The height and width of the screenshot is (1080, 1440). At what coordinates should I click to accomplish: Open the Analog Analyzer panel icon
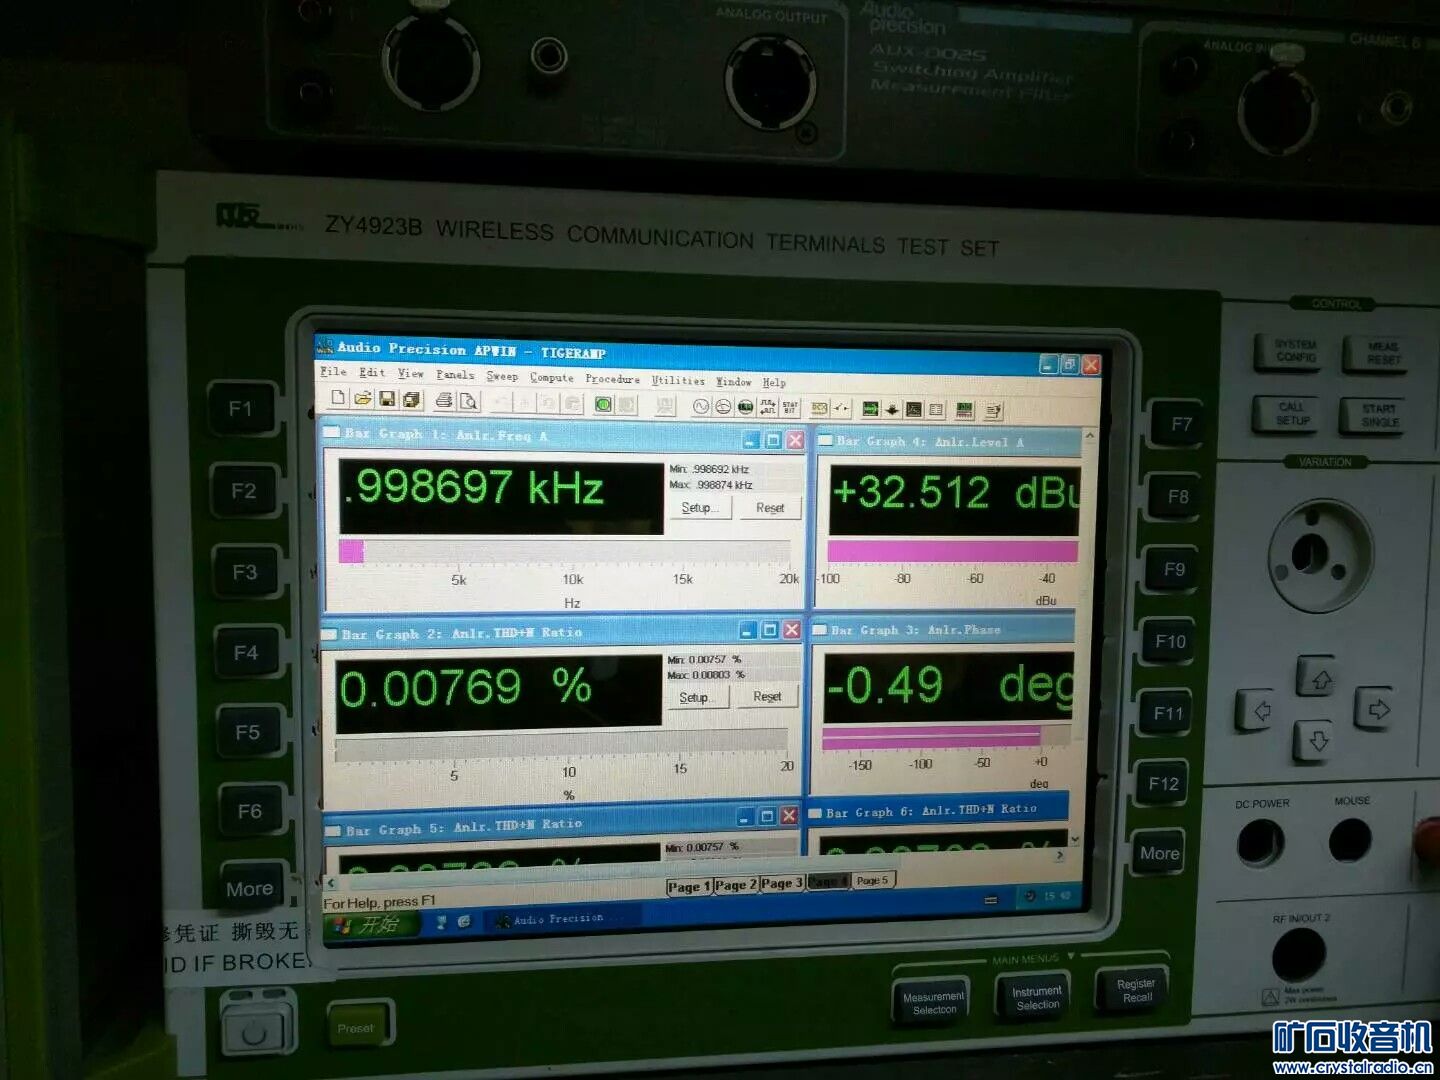click(721, 406)
